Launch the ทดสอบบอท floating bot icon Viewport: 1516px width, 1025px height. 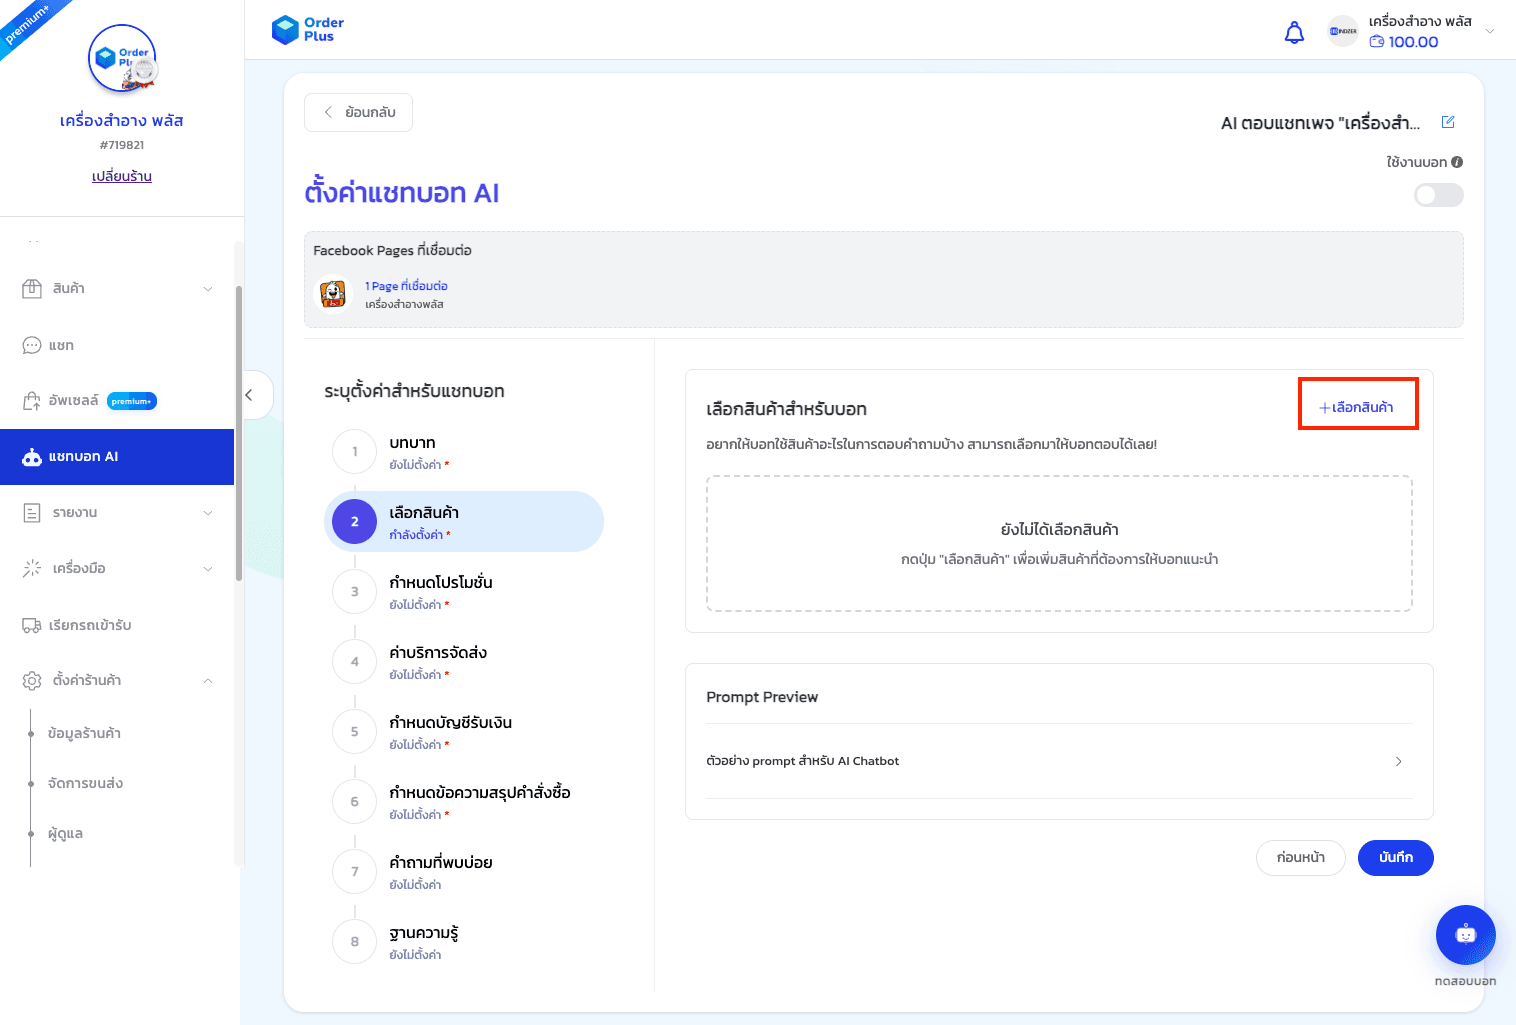1464,934
